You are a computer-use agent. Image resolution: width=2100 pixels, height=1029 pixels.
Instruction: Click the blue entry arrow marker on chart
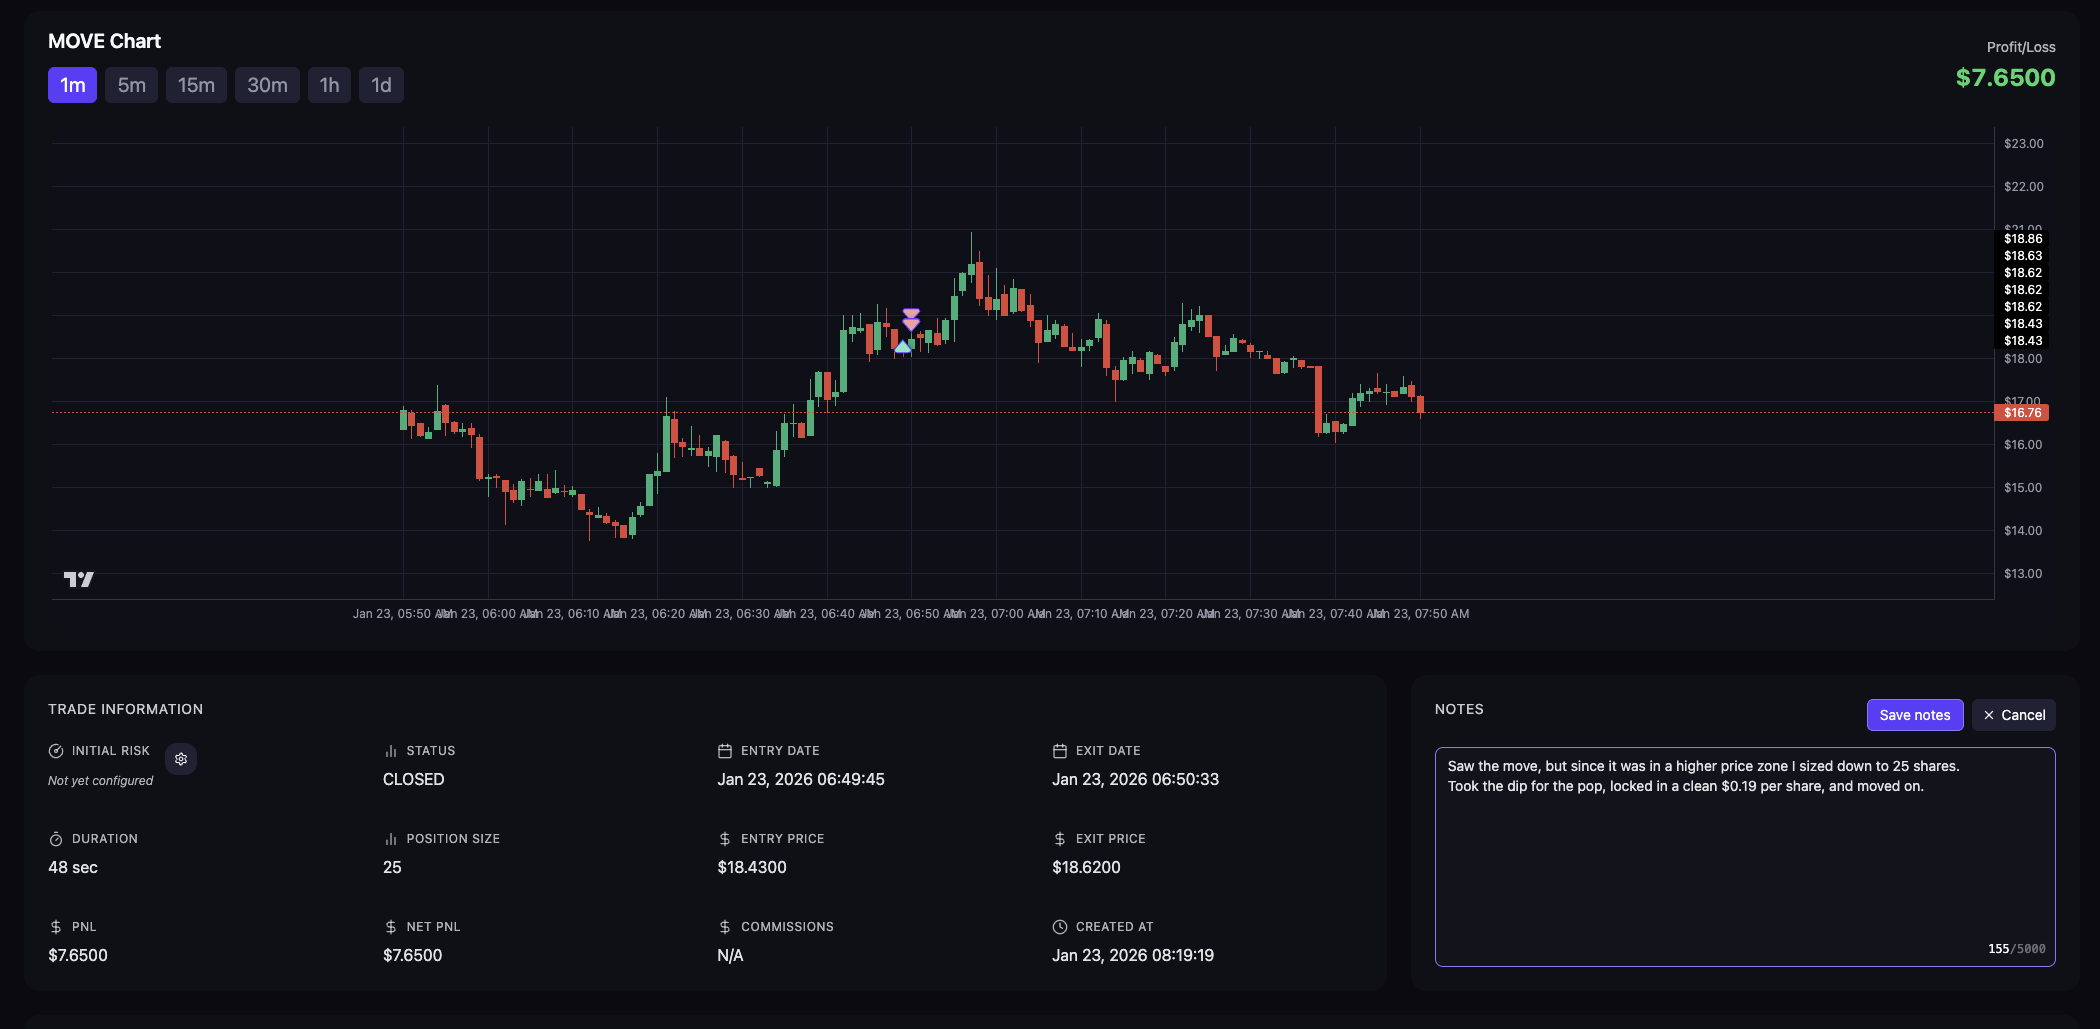click(x=903, y=347)
